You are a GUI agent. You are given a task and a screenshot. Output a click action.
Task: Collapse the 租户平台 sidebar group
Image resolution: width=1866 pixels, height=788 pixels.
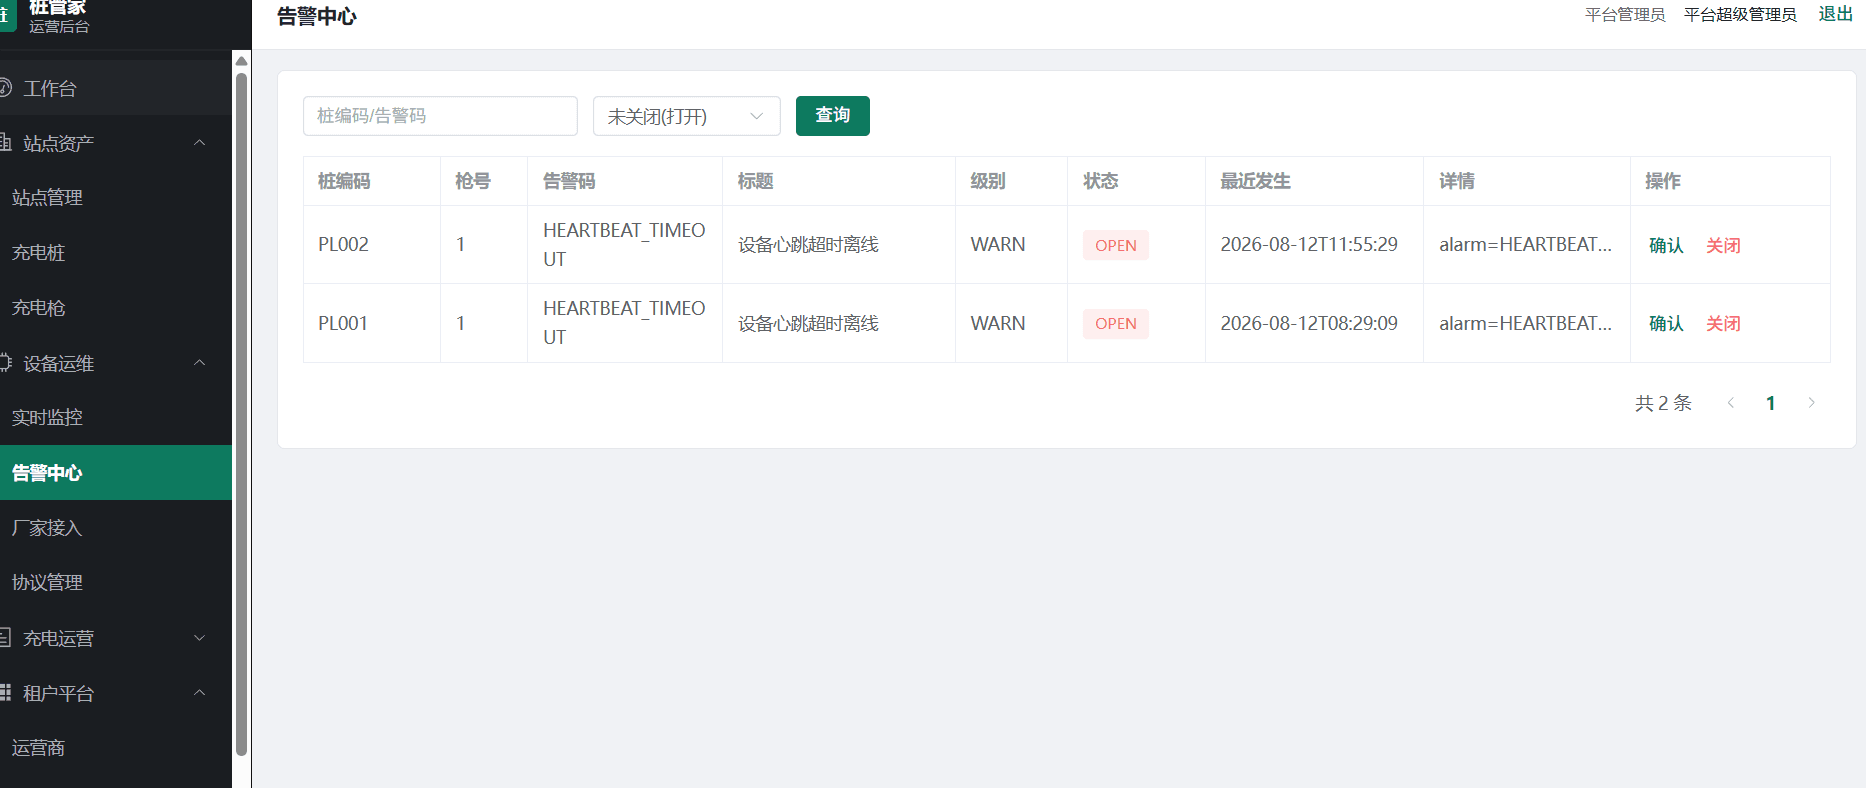pyautogui.click(x=116, y=693)
